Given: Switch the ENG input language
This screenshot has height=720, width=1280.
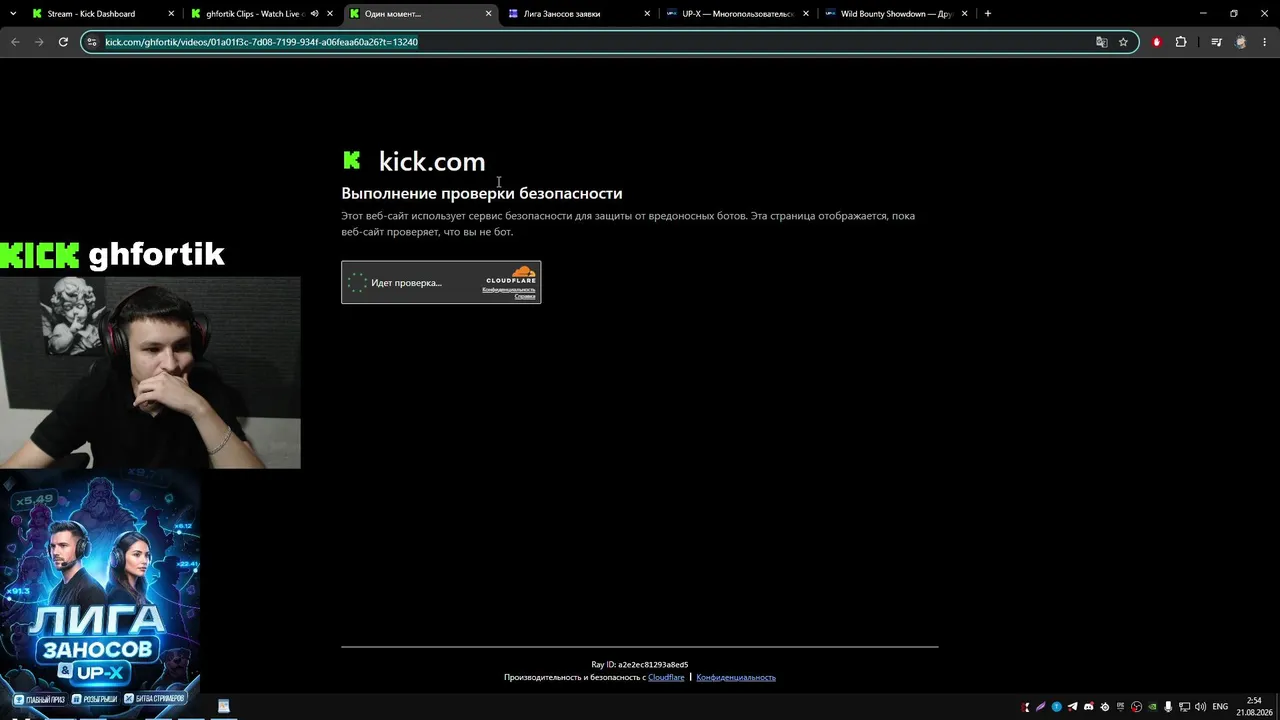Looking at the screenshot, I should click(x=1220, y=707).
